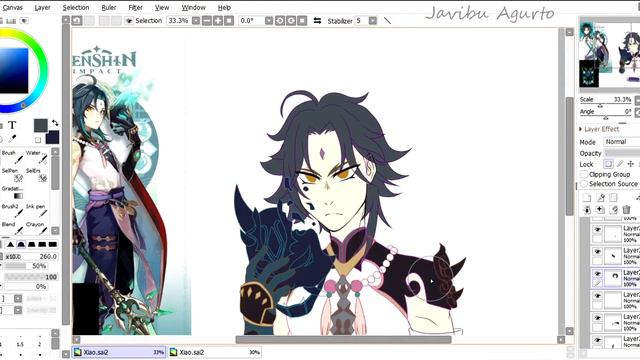Switch to the Xiao.sai2 tab at 30%
Image resolution: width=640 pixels, height=360 pixels.
215,352
